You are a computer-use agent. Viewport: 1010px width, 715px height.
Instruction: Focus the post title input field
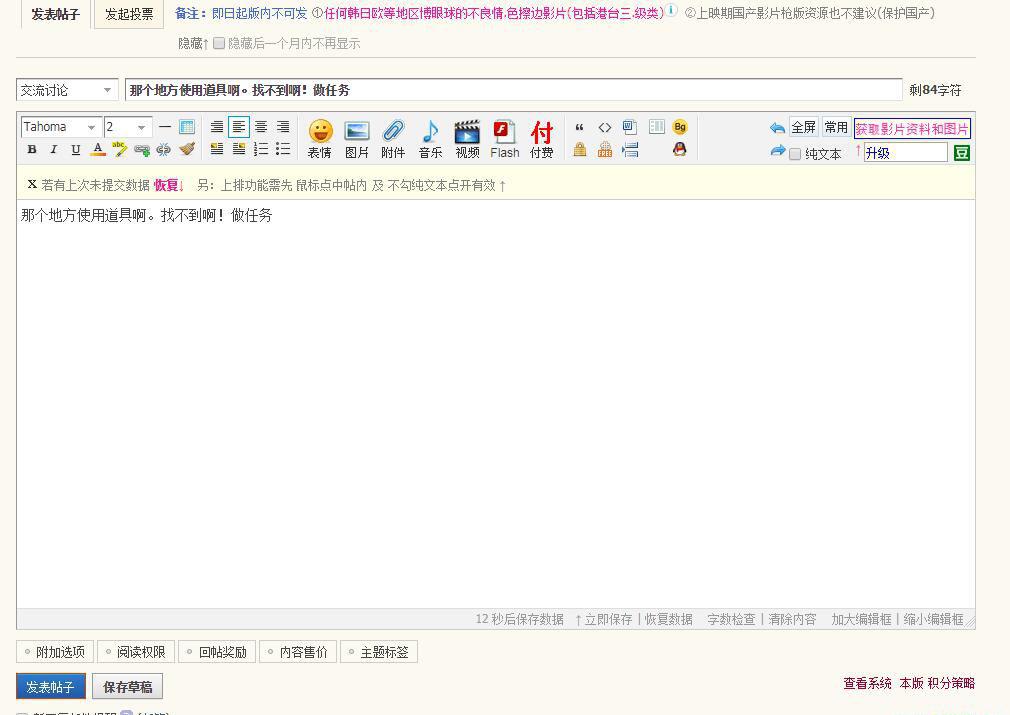pos(513,90)
